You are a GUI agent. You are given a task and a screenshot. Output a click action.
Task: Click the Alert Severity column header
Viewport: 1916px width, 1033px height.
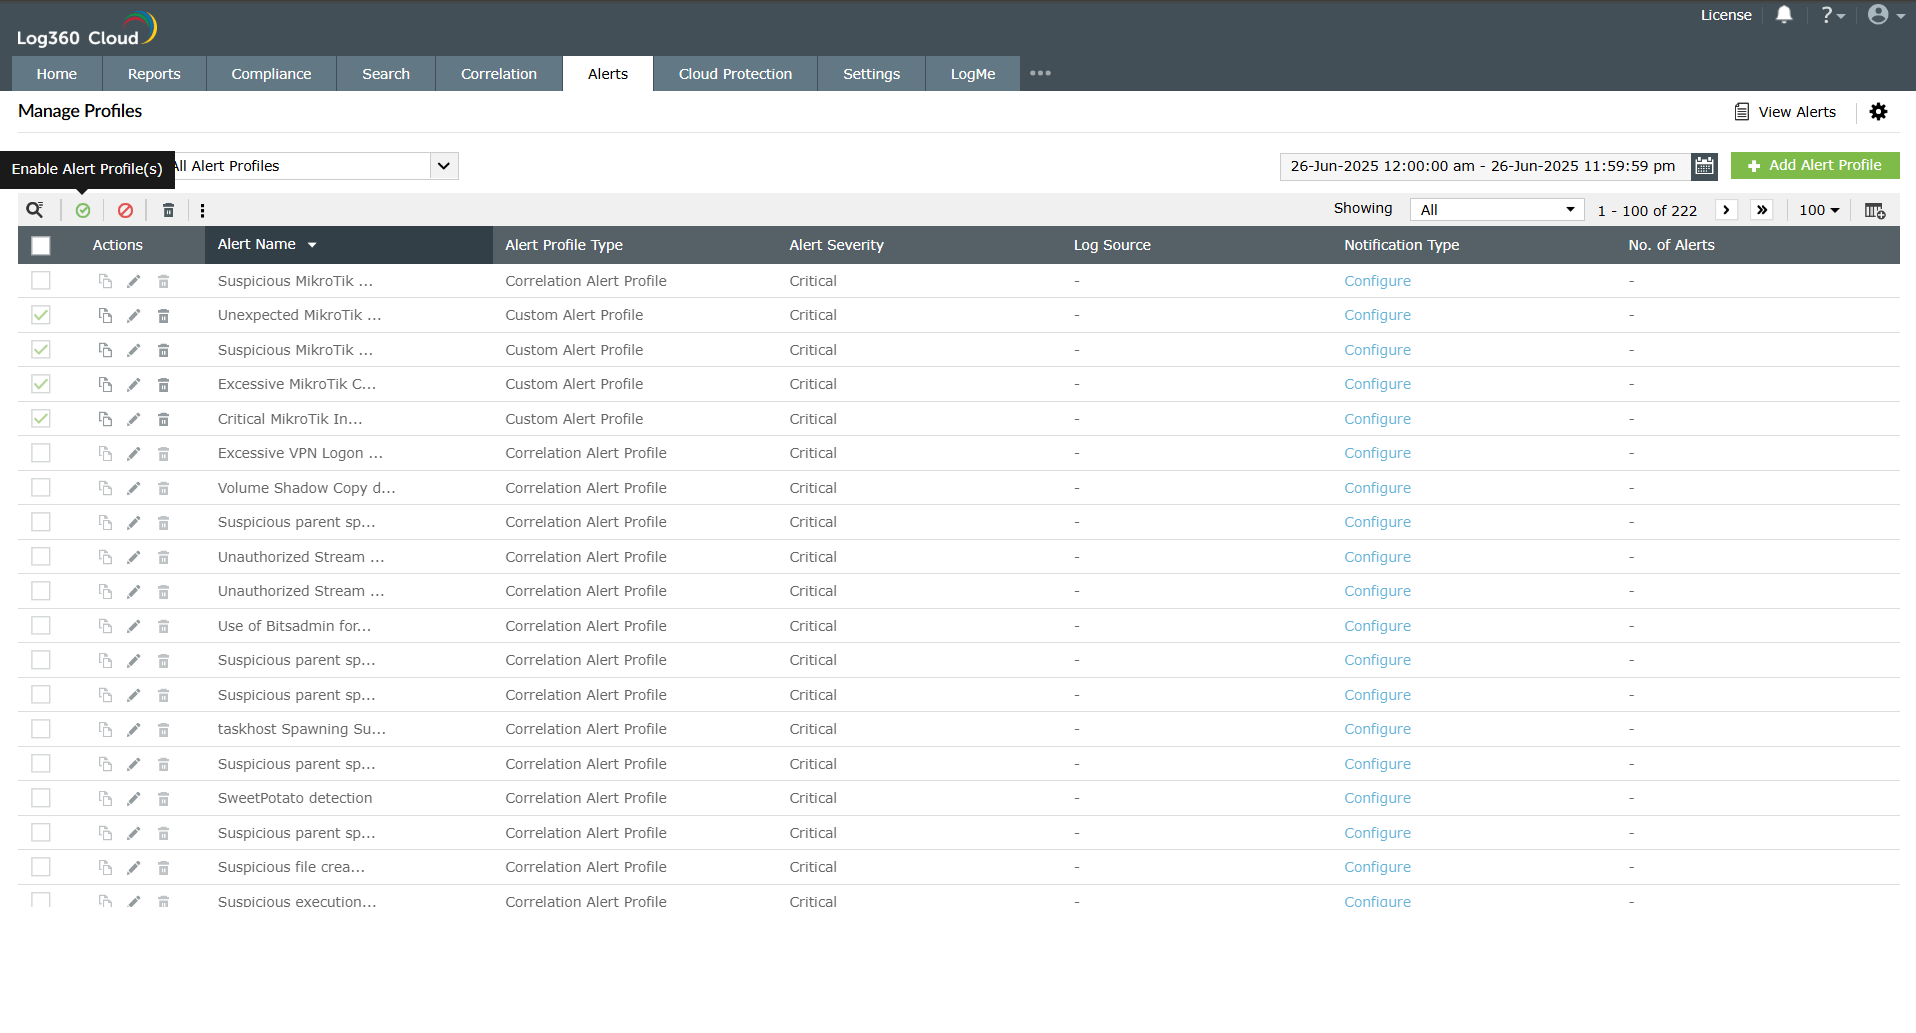[x=836, y=245]
